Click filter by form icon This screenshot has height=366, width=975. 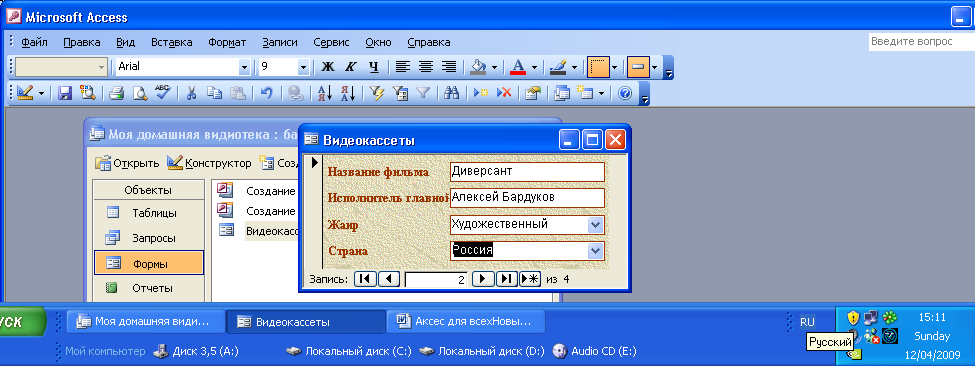[400, 93]
